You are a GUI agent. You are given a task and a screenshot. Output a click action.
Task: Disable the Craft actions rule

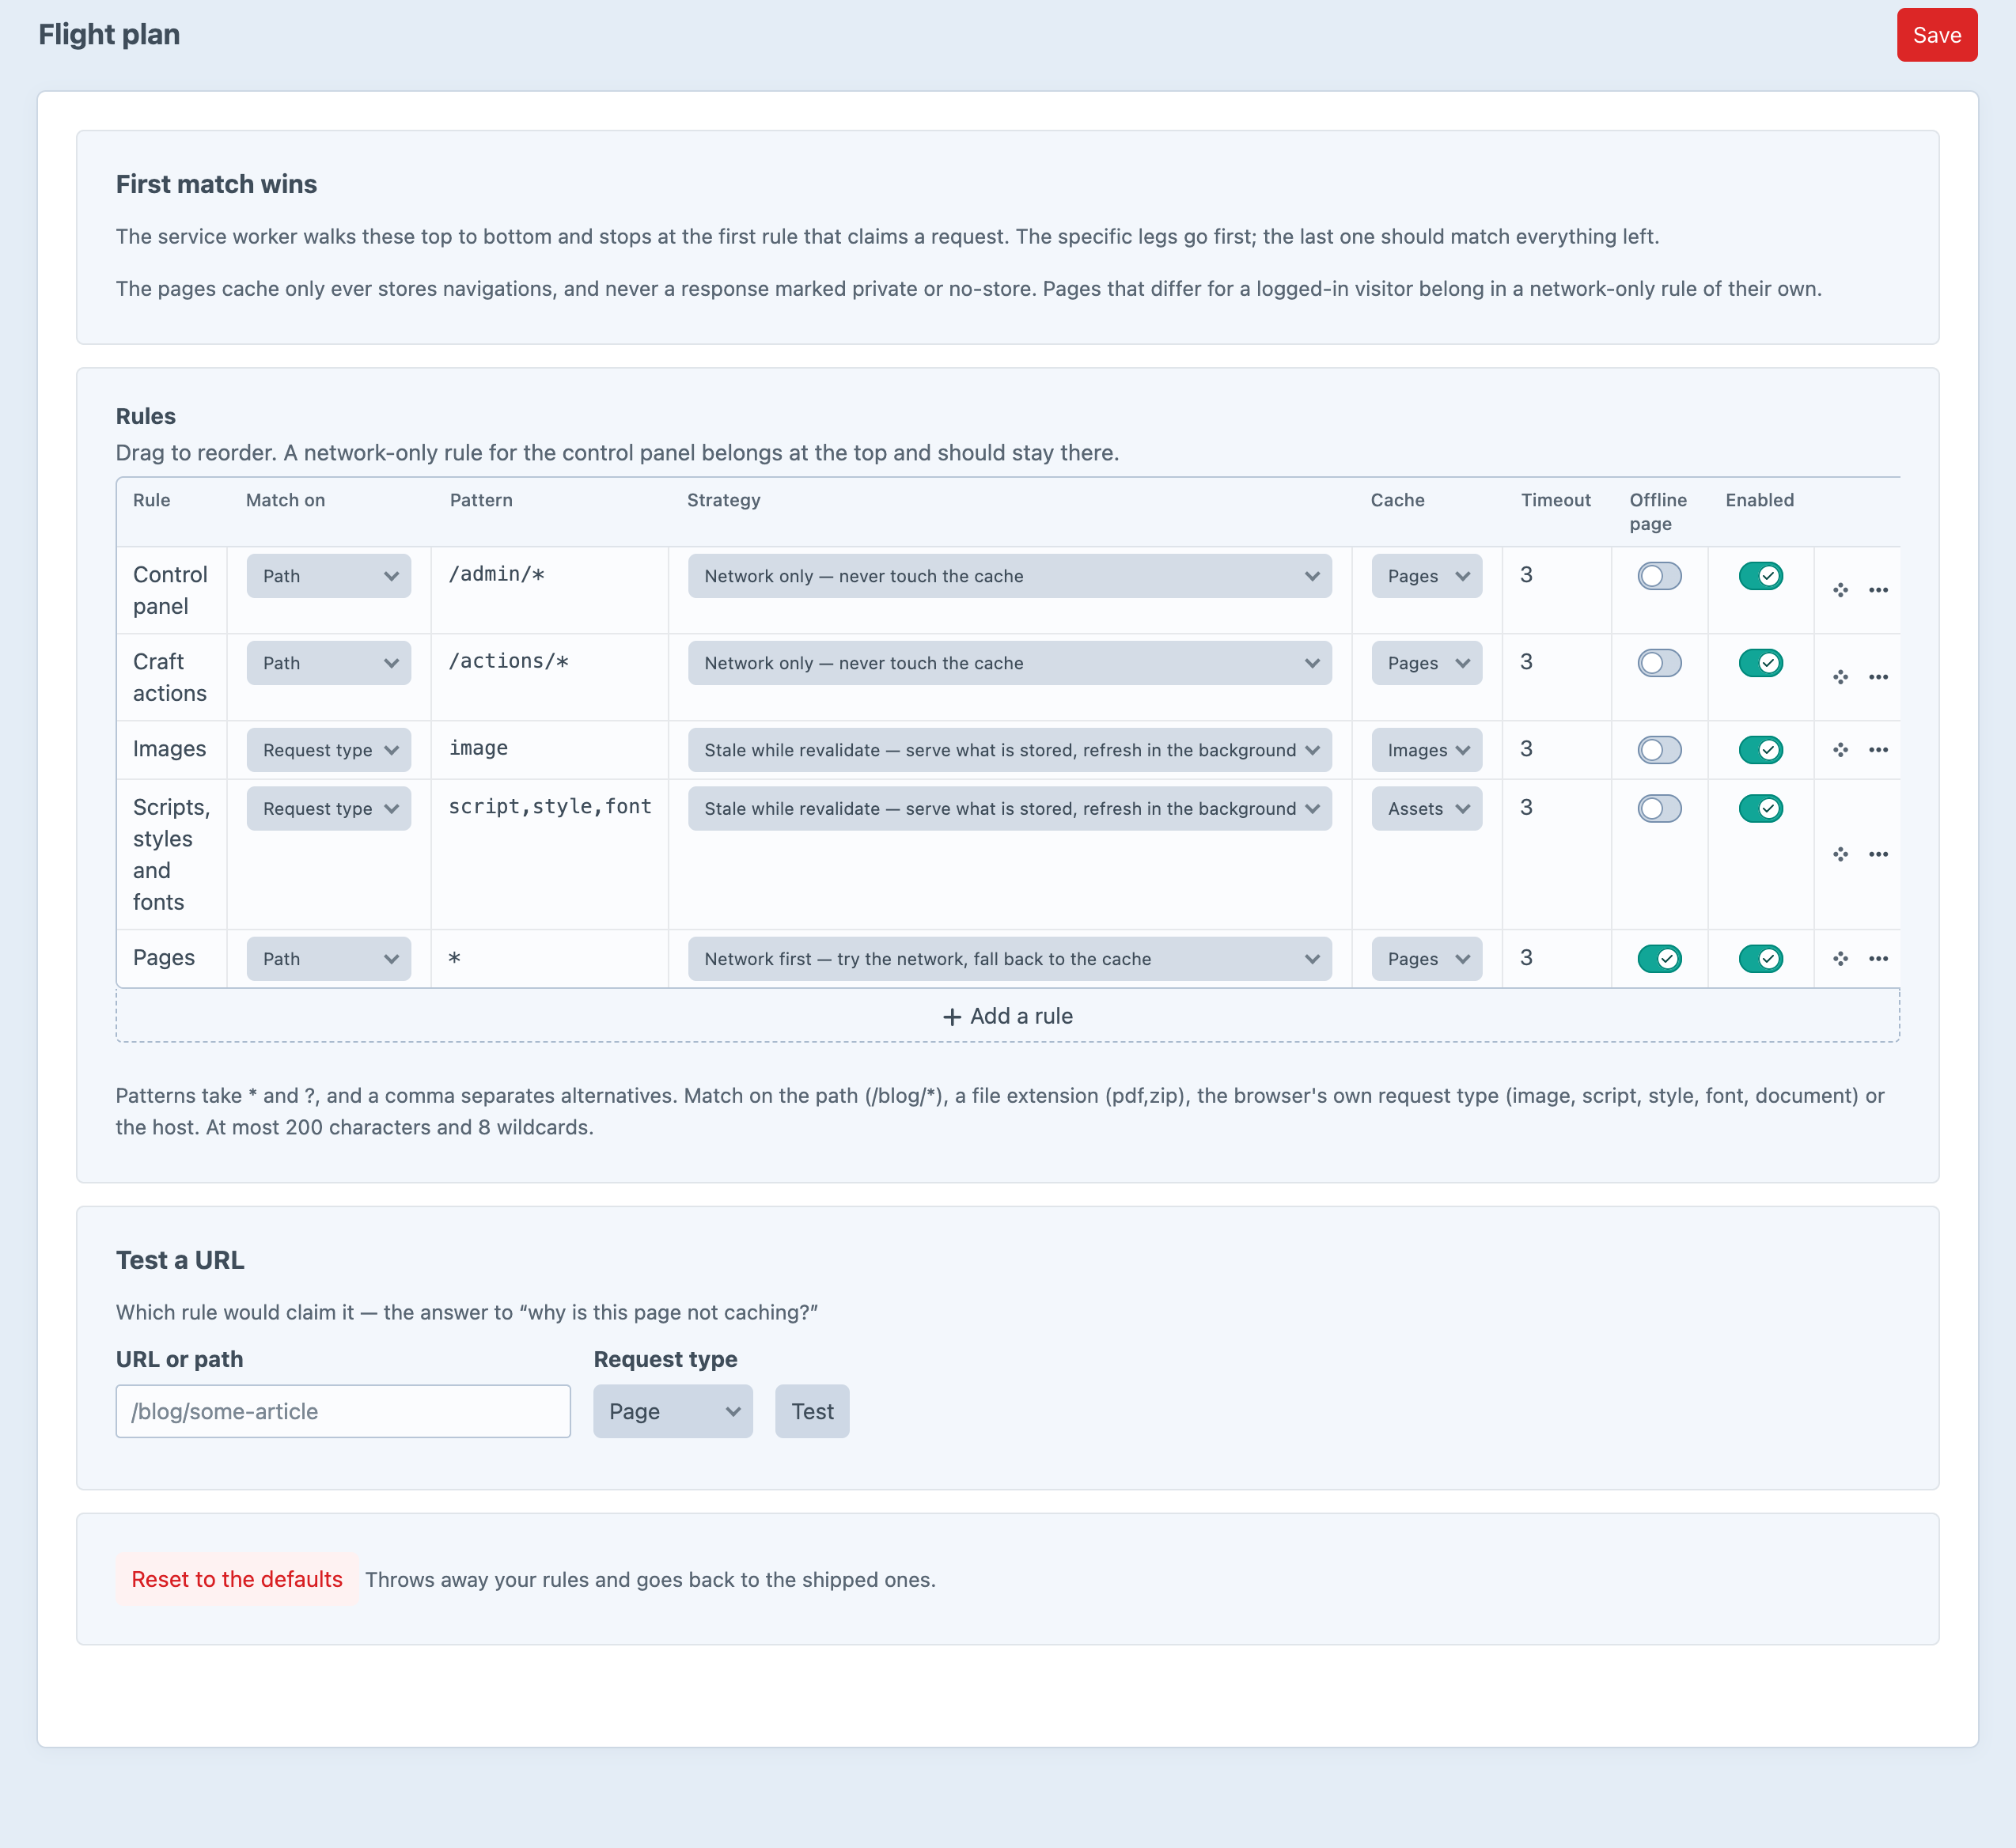coord(1760,663)
